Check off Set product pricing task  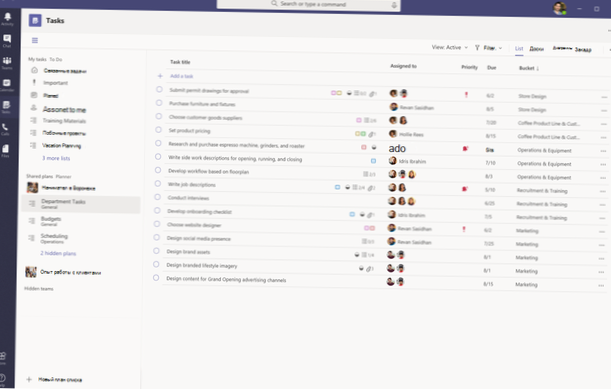(x=158, y=130)
